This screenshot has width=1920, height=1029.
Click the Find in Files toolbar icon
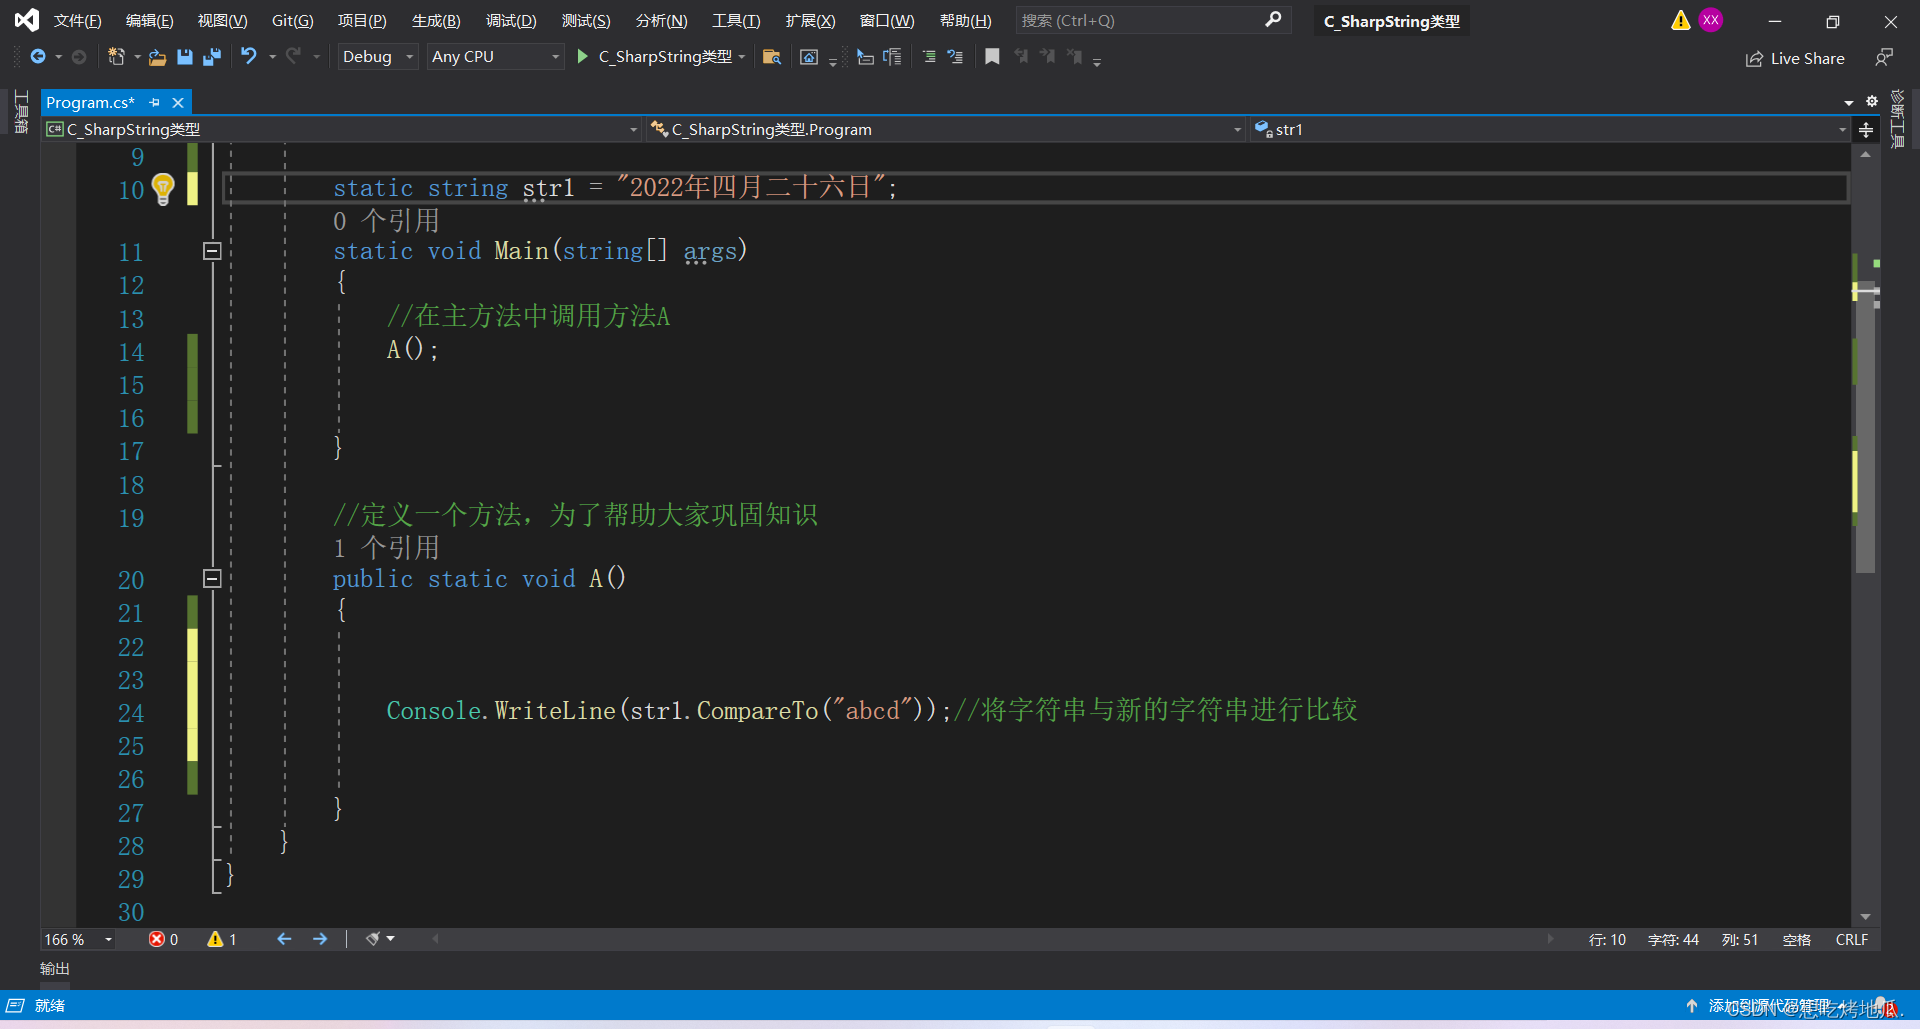[x=771, y=57]
